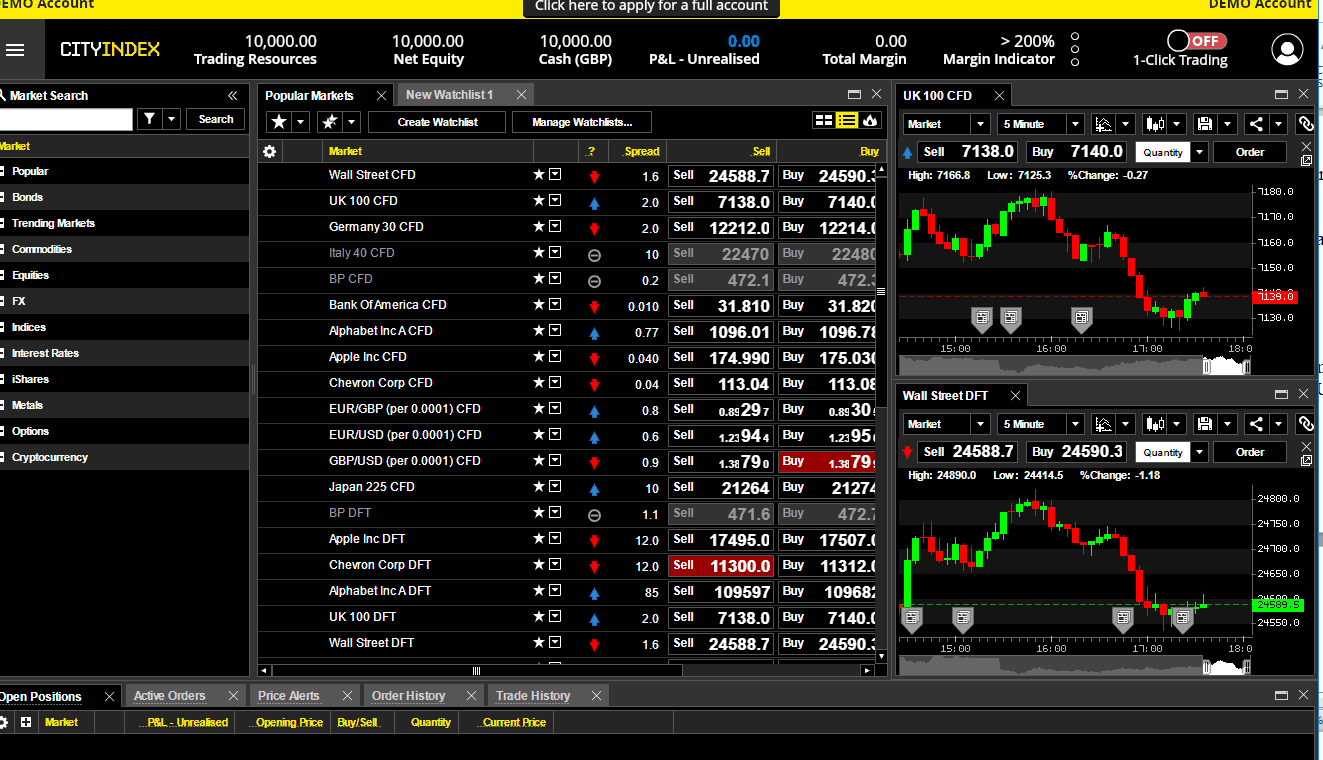
Task: Click the star on Wall Street CFD row
Action: (x=539, y=175)
